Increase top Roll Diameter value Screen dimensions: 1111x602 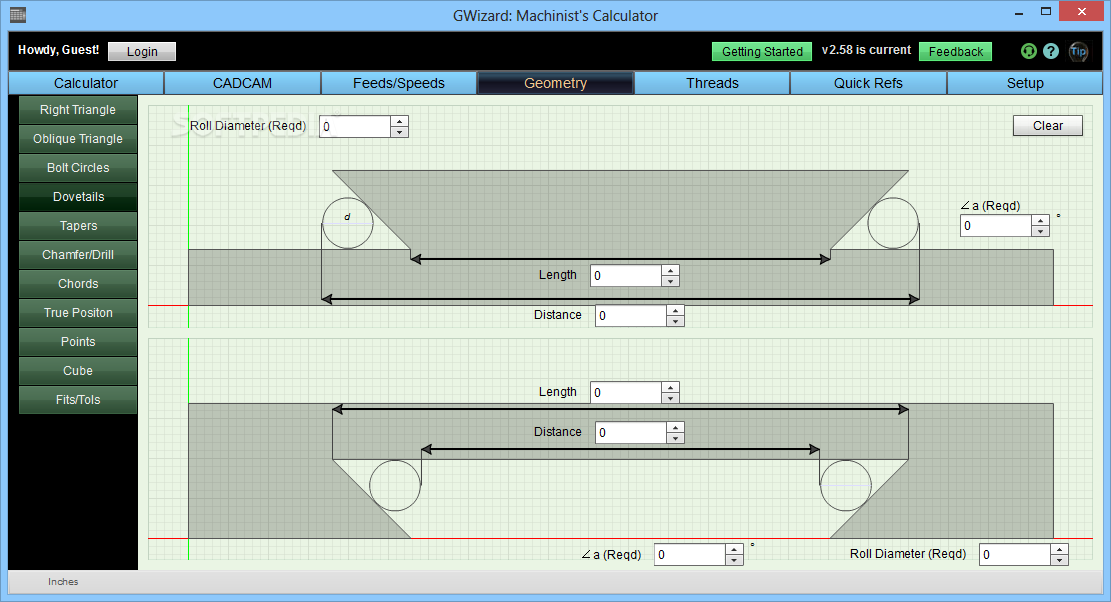[400, 121]
